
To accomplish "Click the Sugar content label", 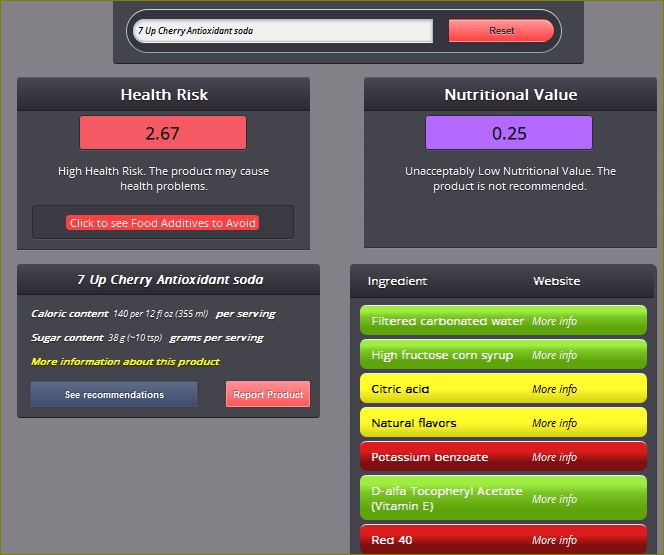I will pyautogui.click(x=67, y=338).
